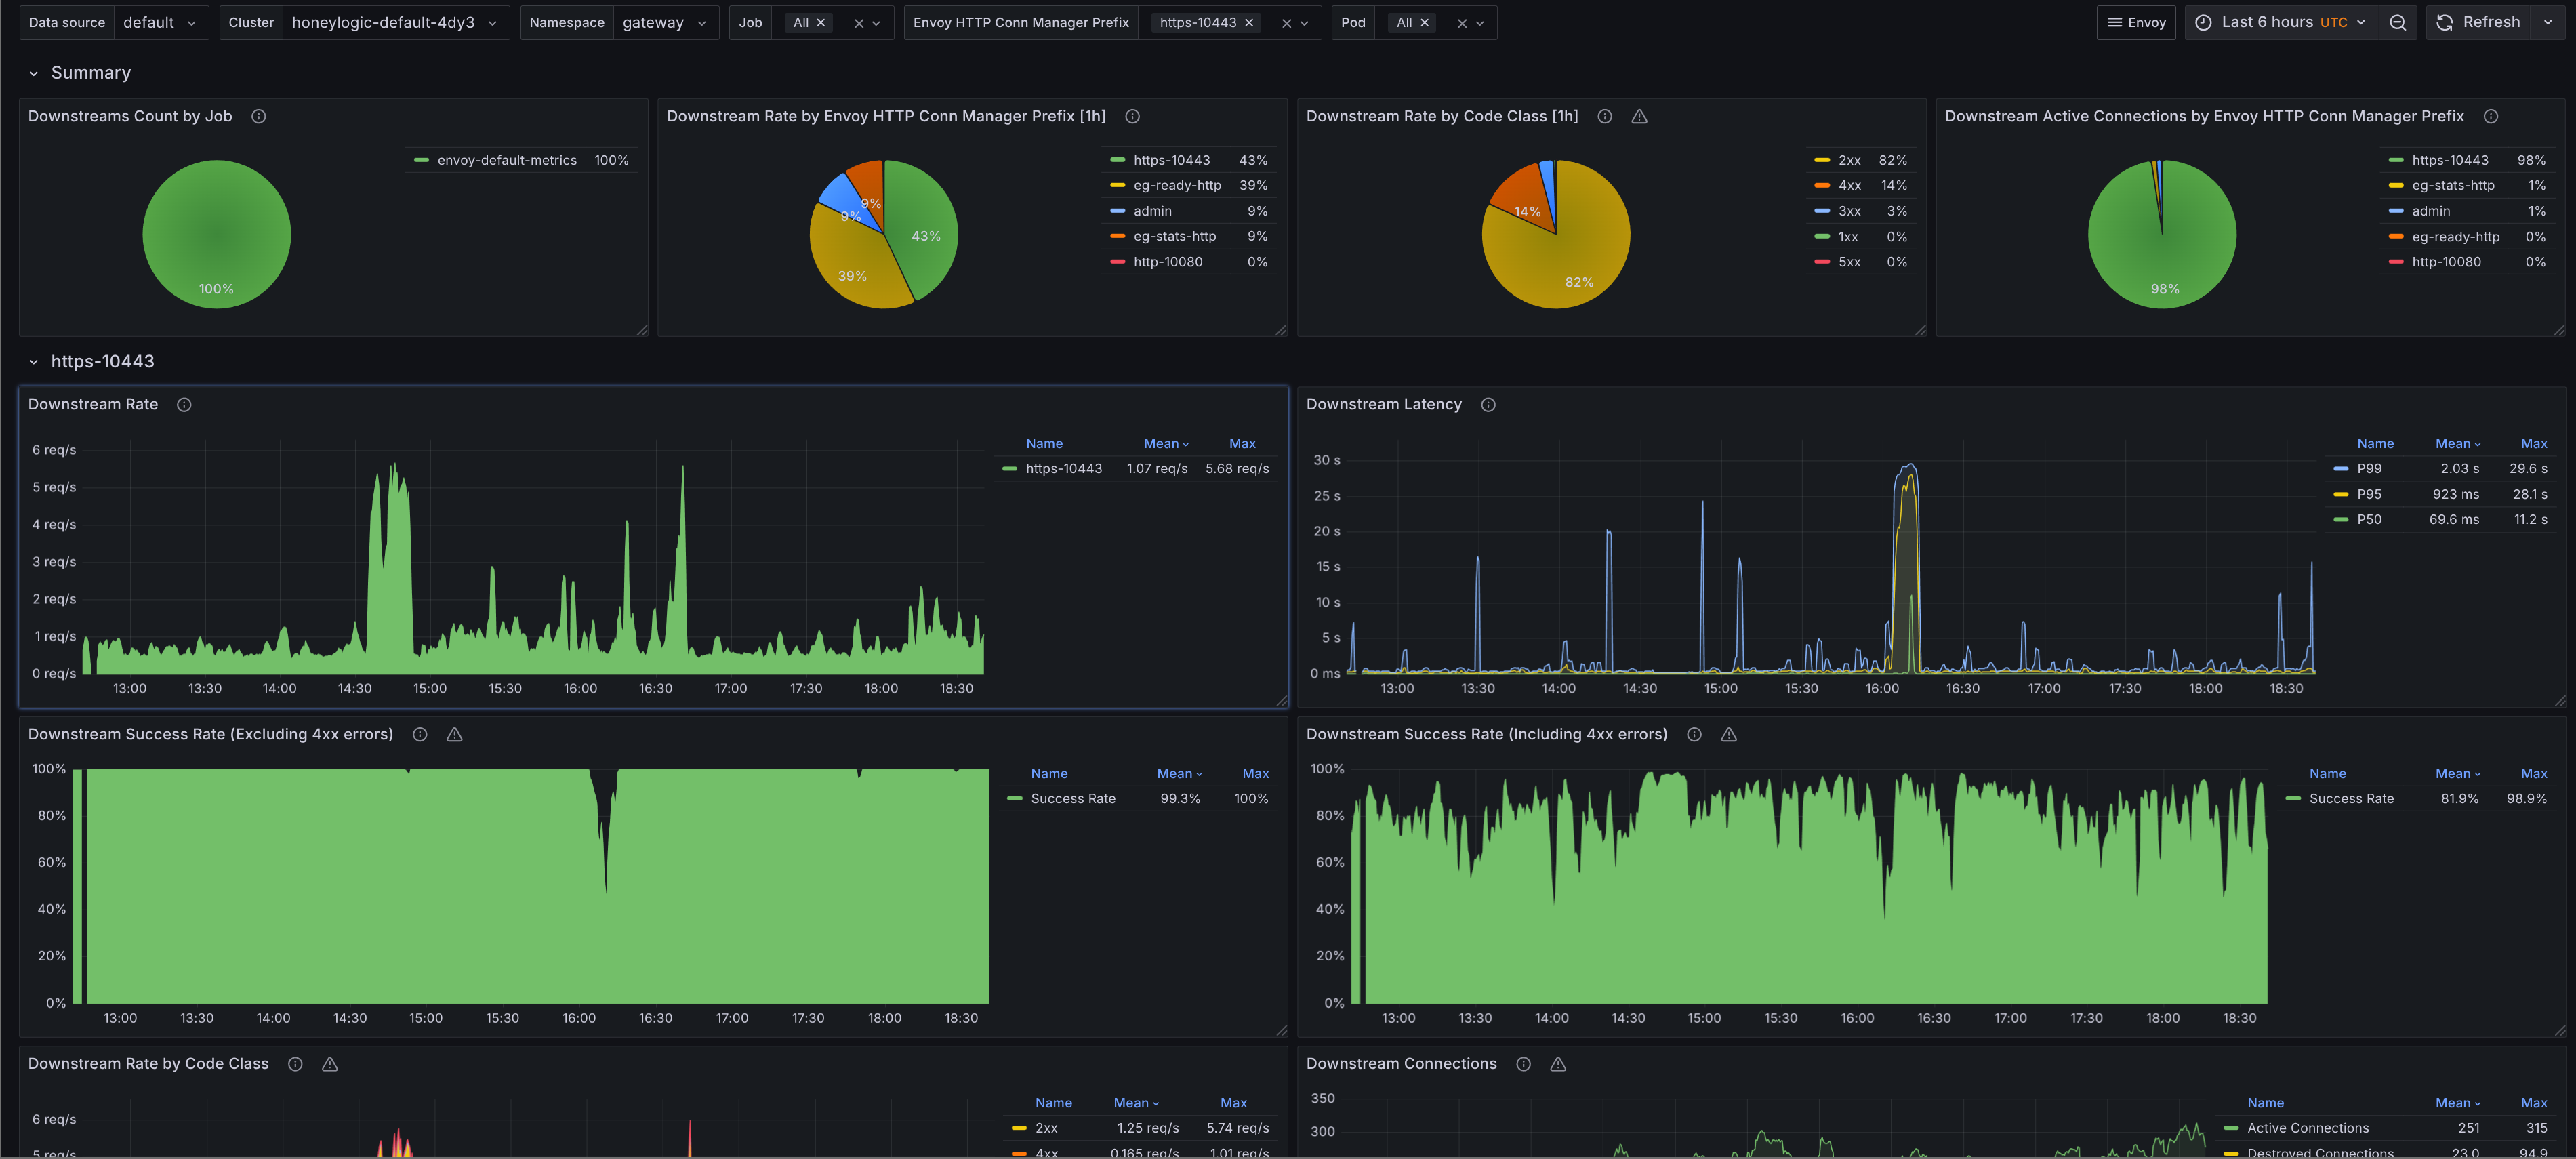This screenshot has height=1159, width=2576.
Task: Remove the https-10443 prefix filter tag
Action: 1249,22
